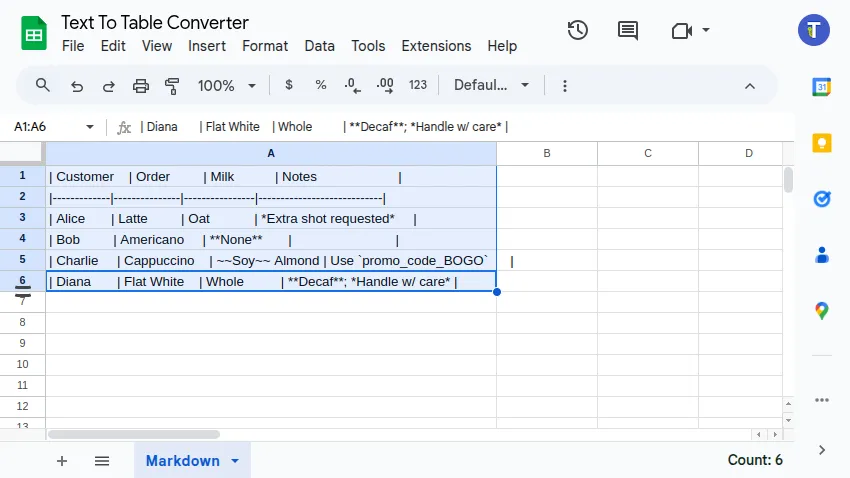Open the comments panel icon
Viewport: 850px width, 478px height.
tap(628, 30)
